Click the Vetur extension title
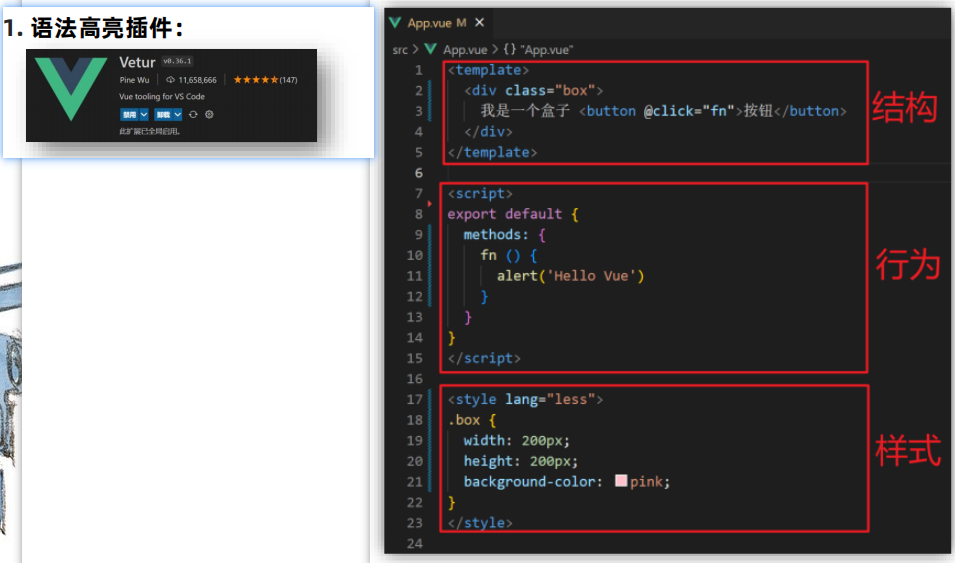 coord(137,62)
